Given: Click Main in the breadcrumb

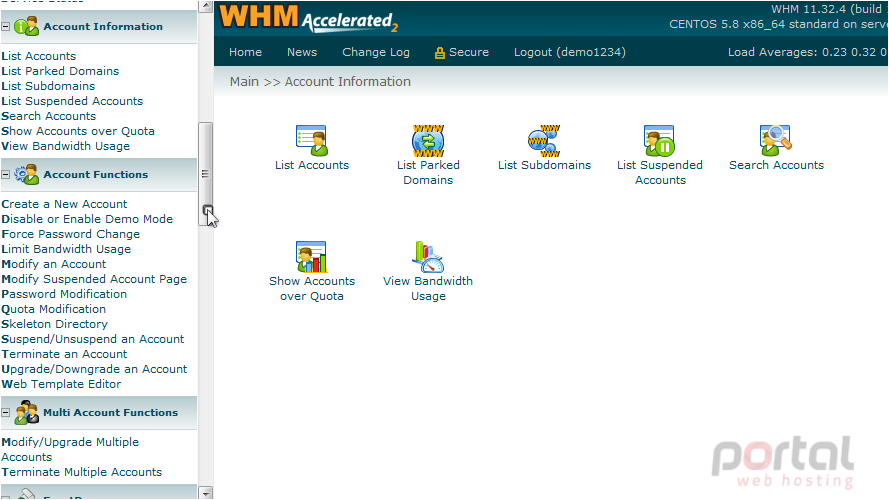Looking at the screenshot, I should 244,82.
